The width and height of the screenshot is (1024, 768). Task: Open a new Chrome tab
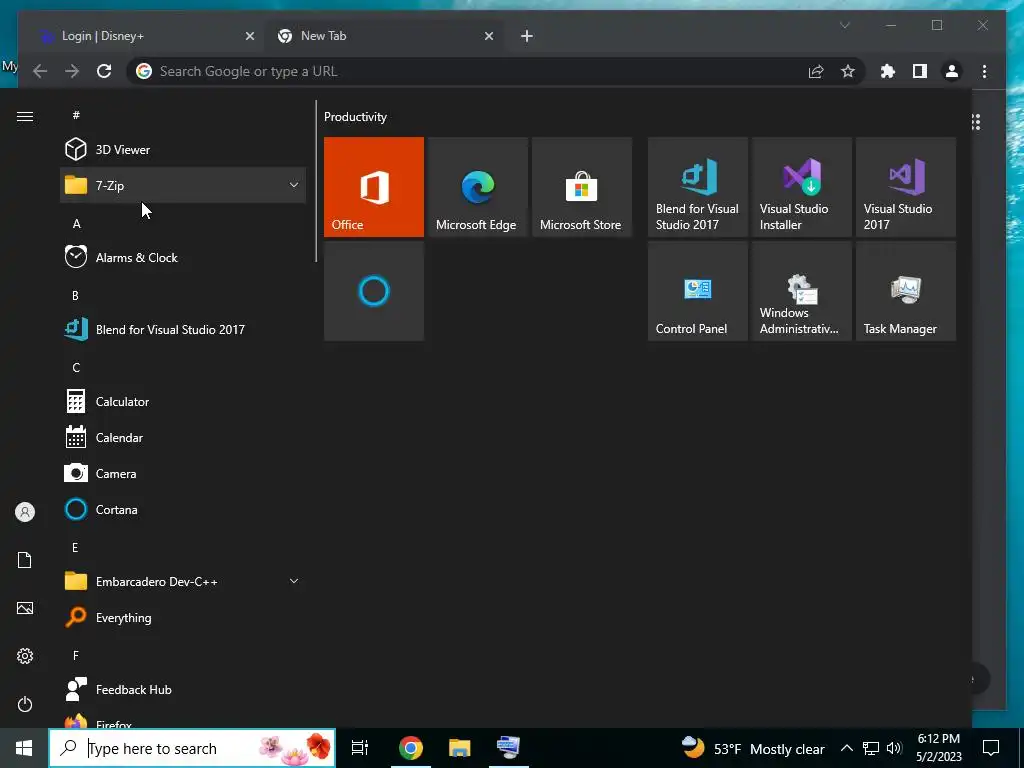[x=527, y=36]
